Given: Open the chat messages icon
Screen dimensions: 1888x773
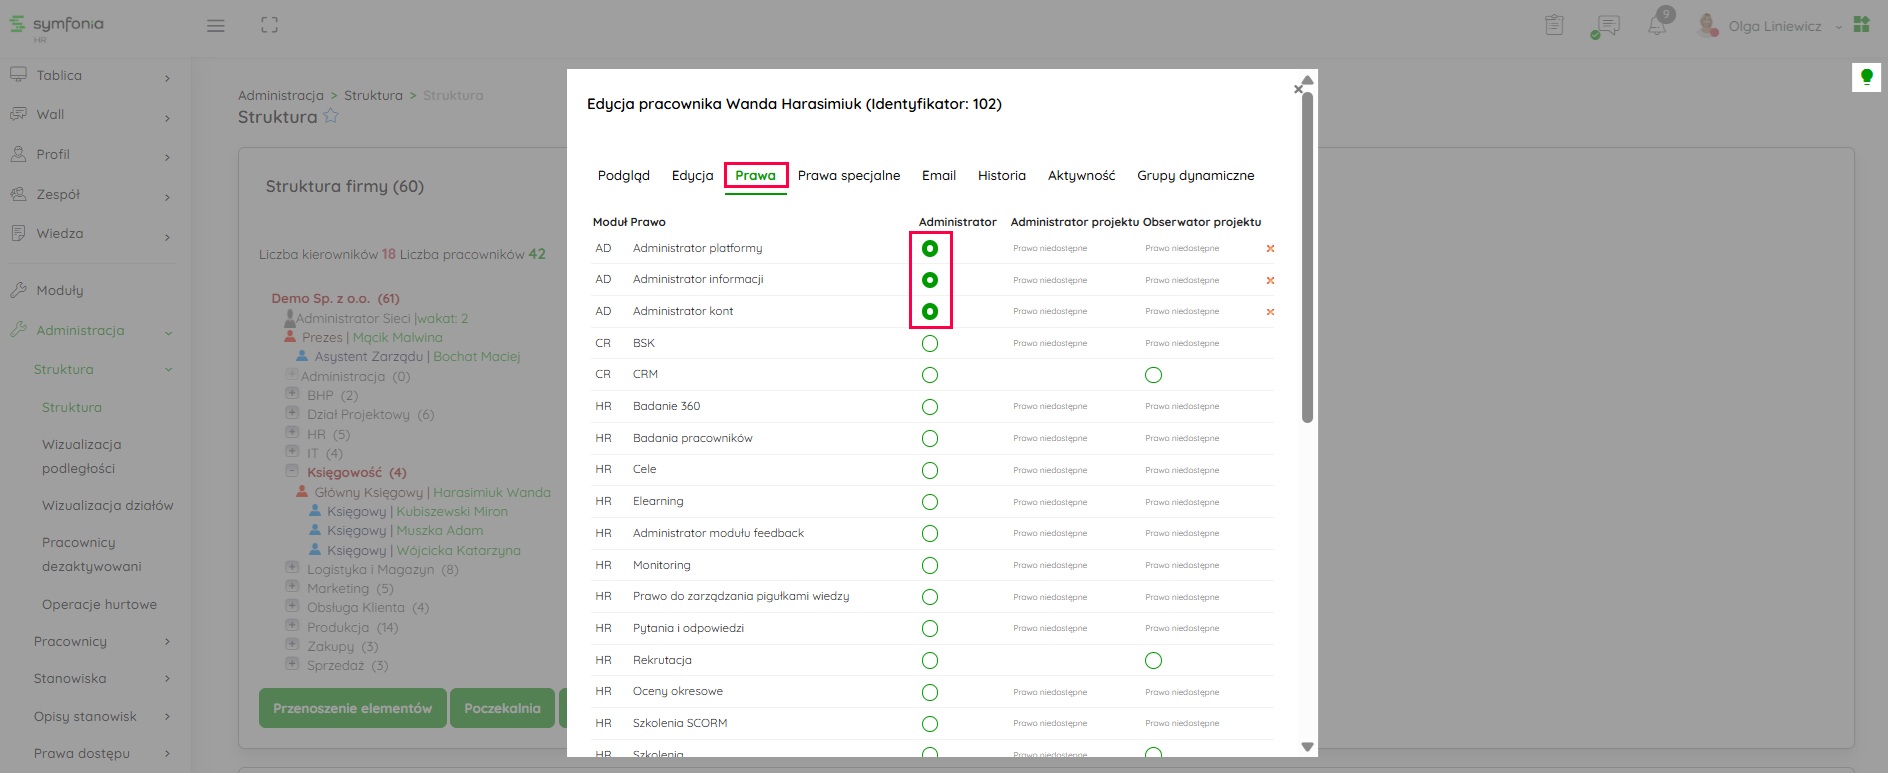Looking at the screenshot, I should click(1607, 26).
